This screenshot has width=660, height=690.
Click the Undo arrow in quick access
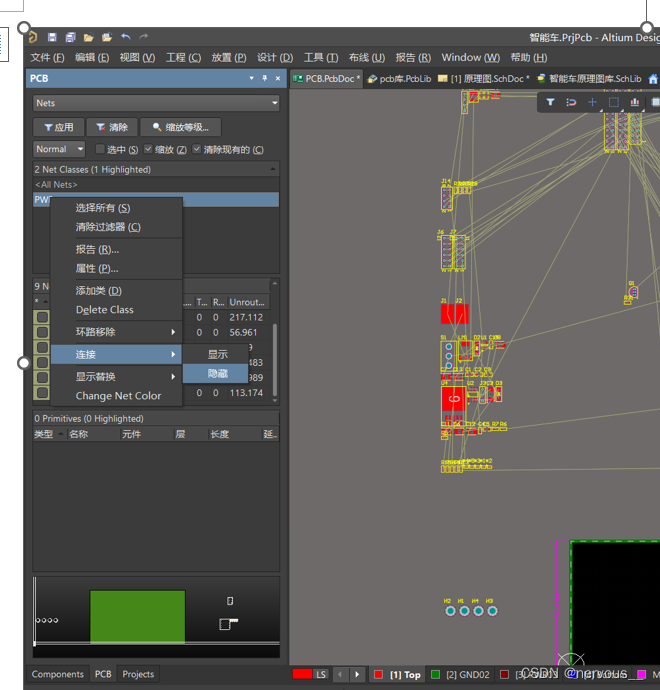click(125, 38)
